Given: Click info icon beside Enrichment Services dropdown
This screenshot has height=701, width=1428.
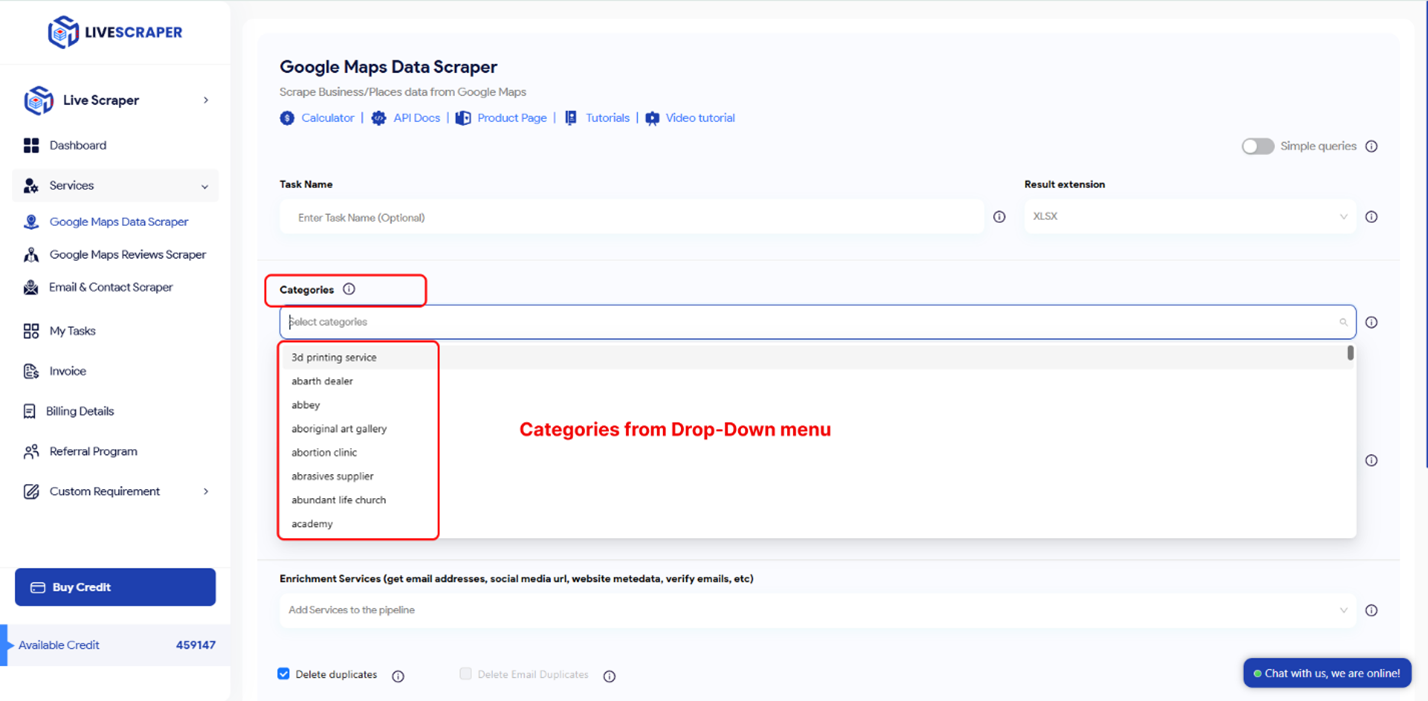Looking at the screenshot, I should coord(1371,610).
